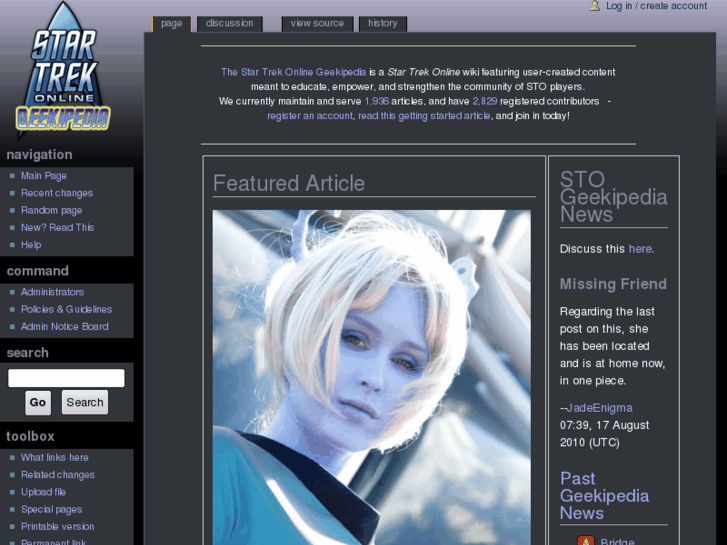The image size is (727, 545).
Task: Click the Star Trek Online Geekipedia logo
Action: [x=63, y=71]
